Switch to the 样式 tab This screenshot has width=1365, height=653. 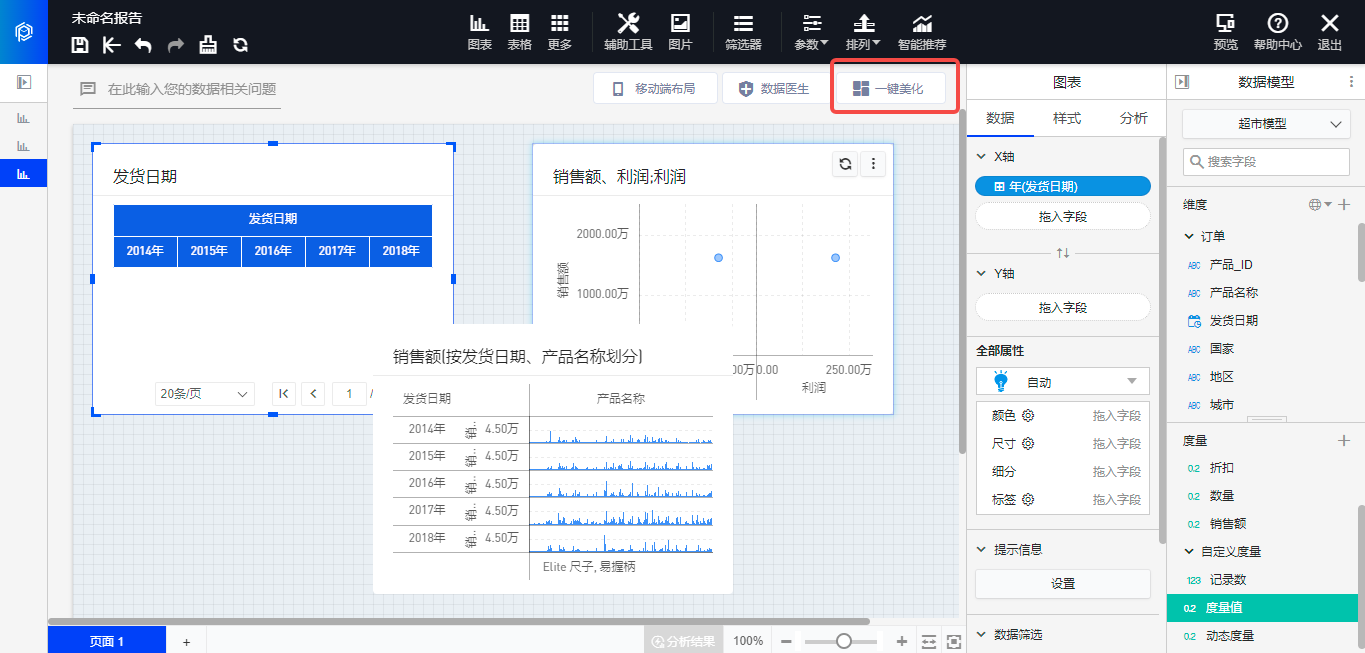1067,118
